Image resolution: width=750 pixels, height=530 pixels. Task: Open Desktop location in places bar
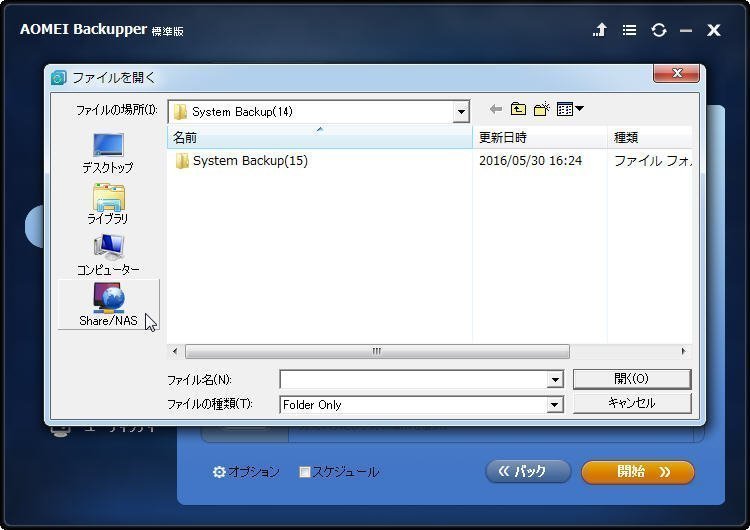108,153
